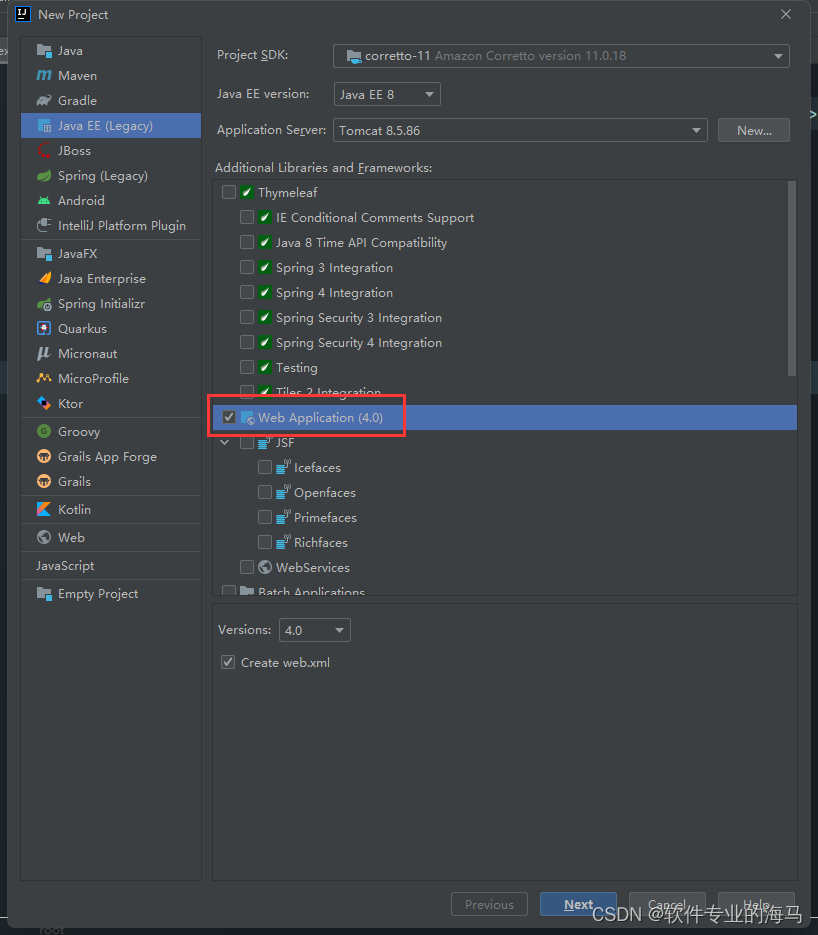Check Java 8 Time API Compatibility

pos(247,242)
